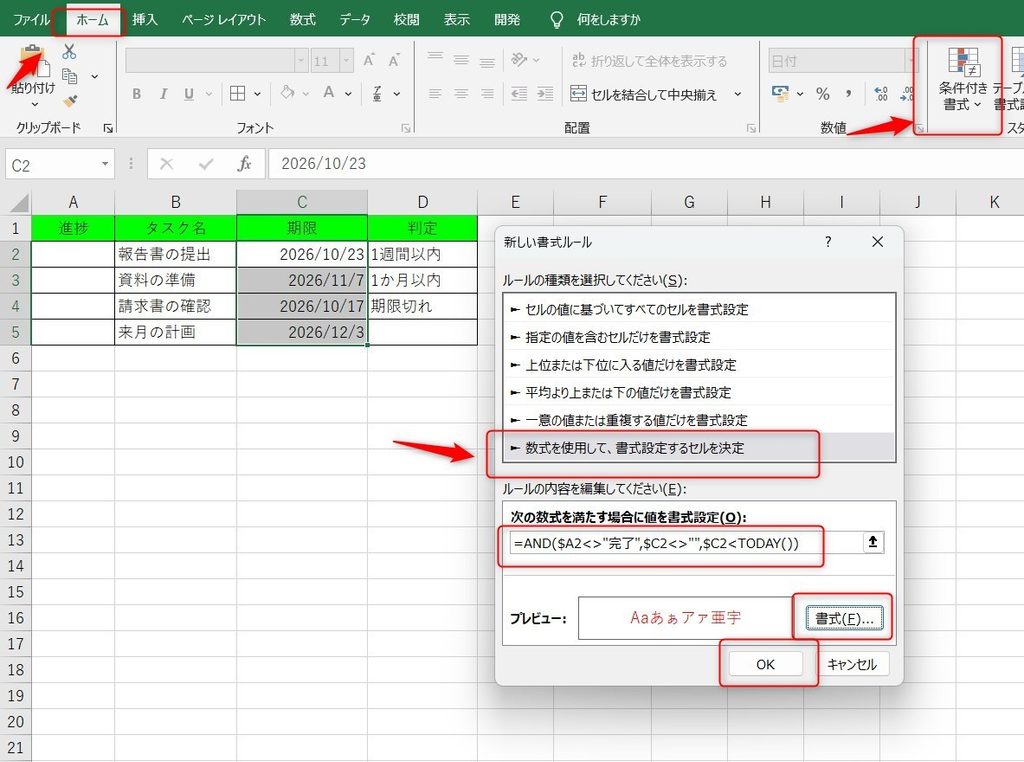
Task: Increase font size with larger A icon
Action: [369, 60]
